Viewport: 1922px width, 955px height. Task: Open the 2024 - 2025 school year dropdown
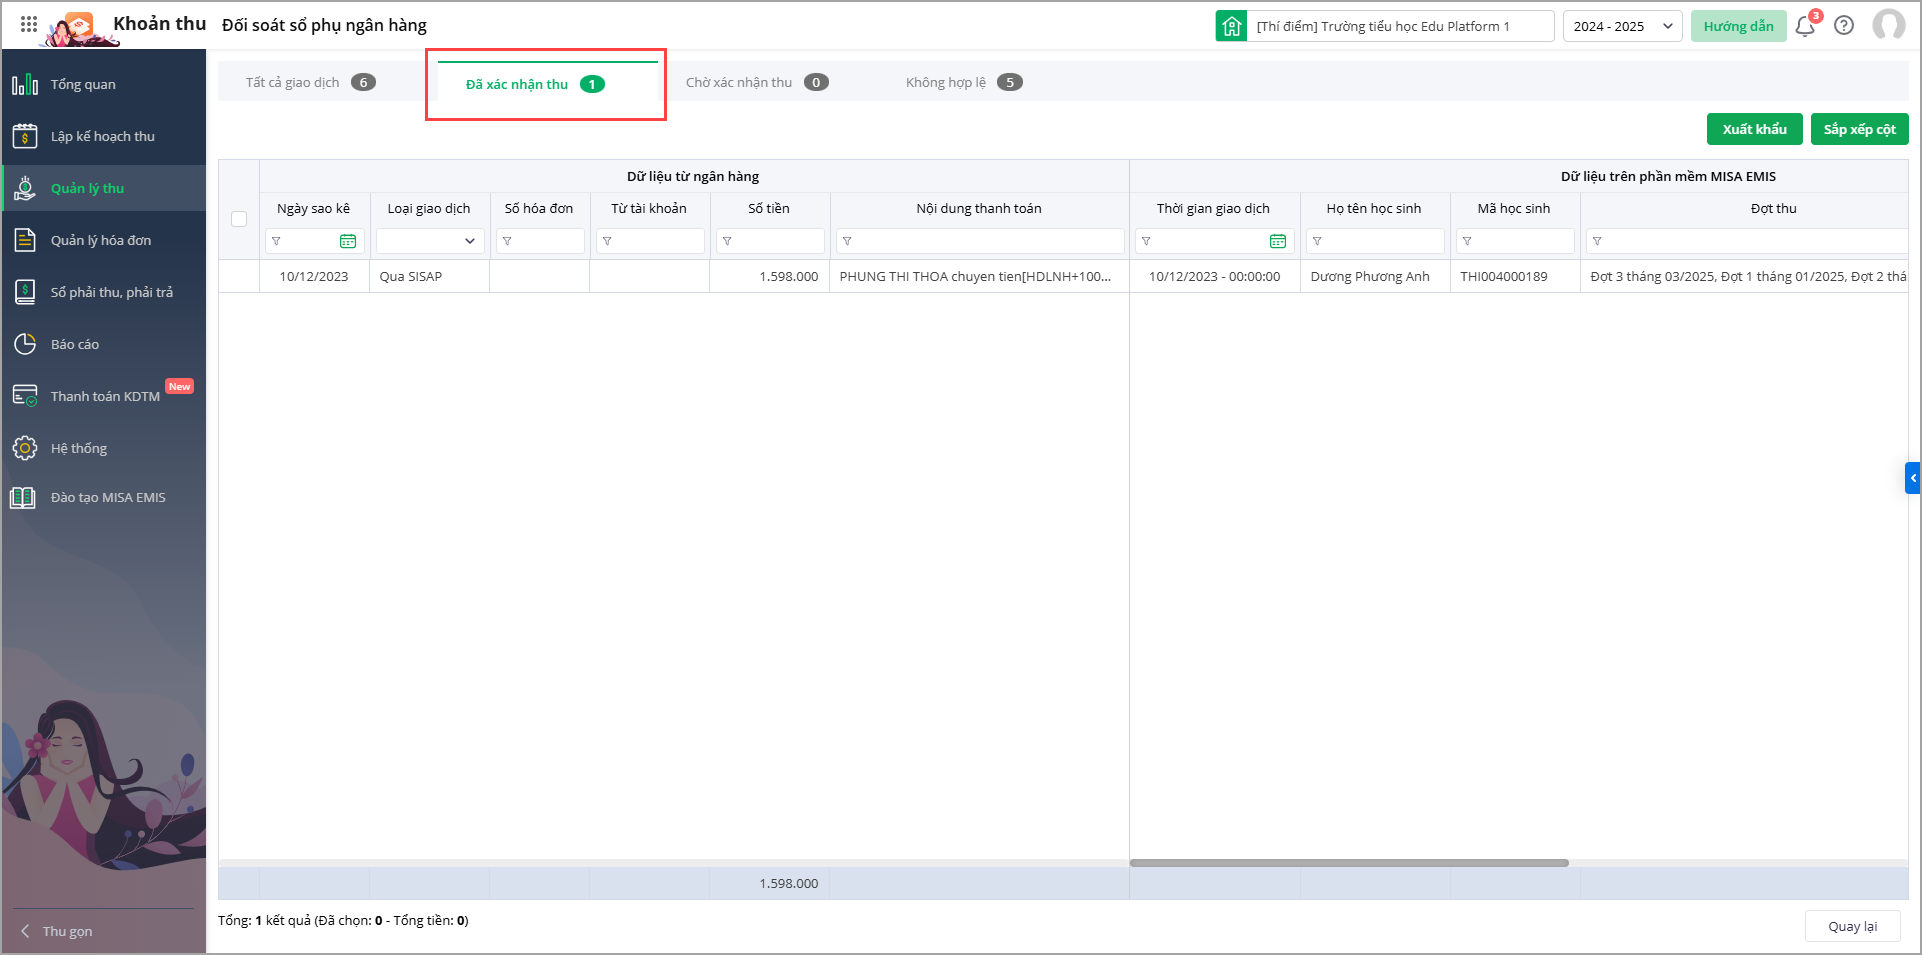click(1622, 26)
